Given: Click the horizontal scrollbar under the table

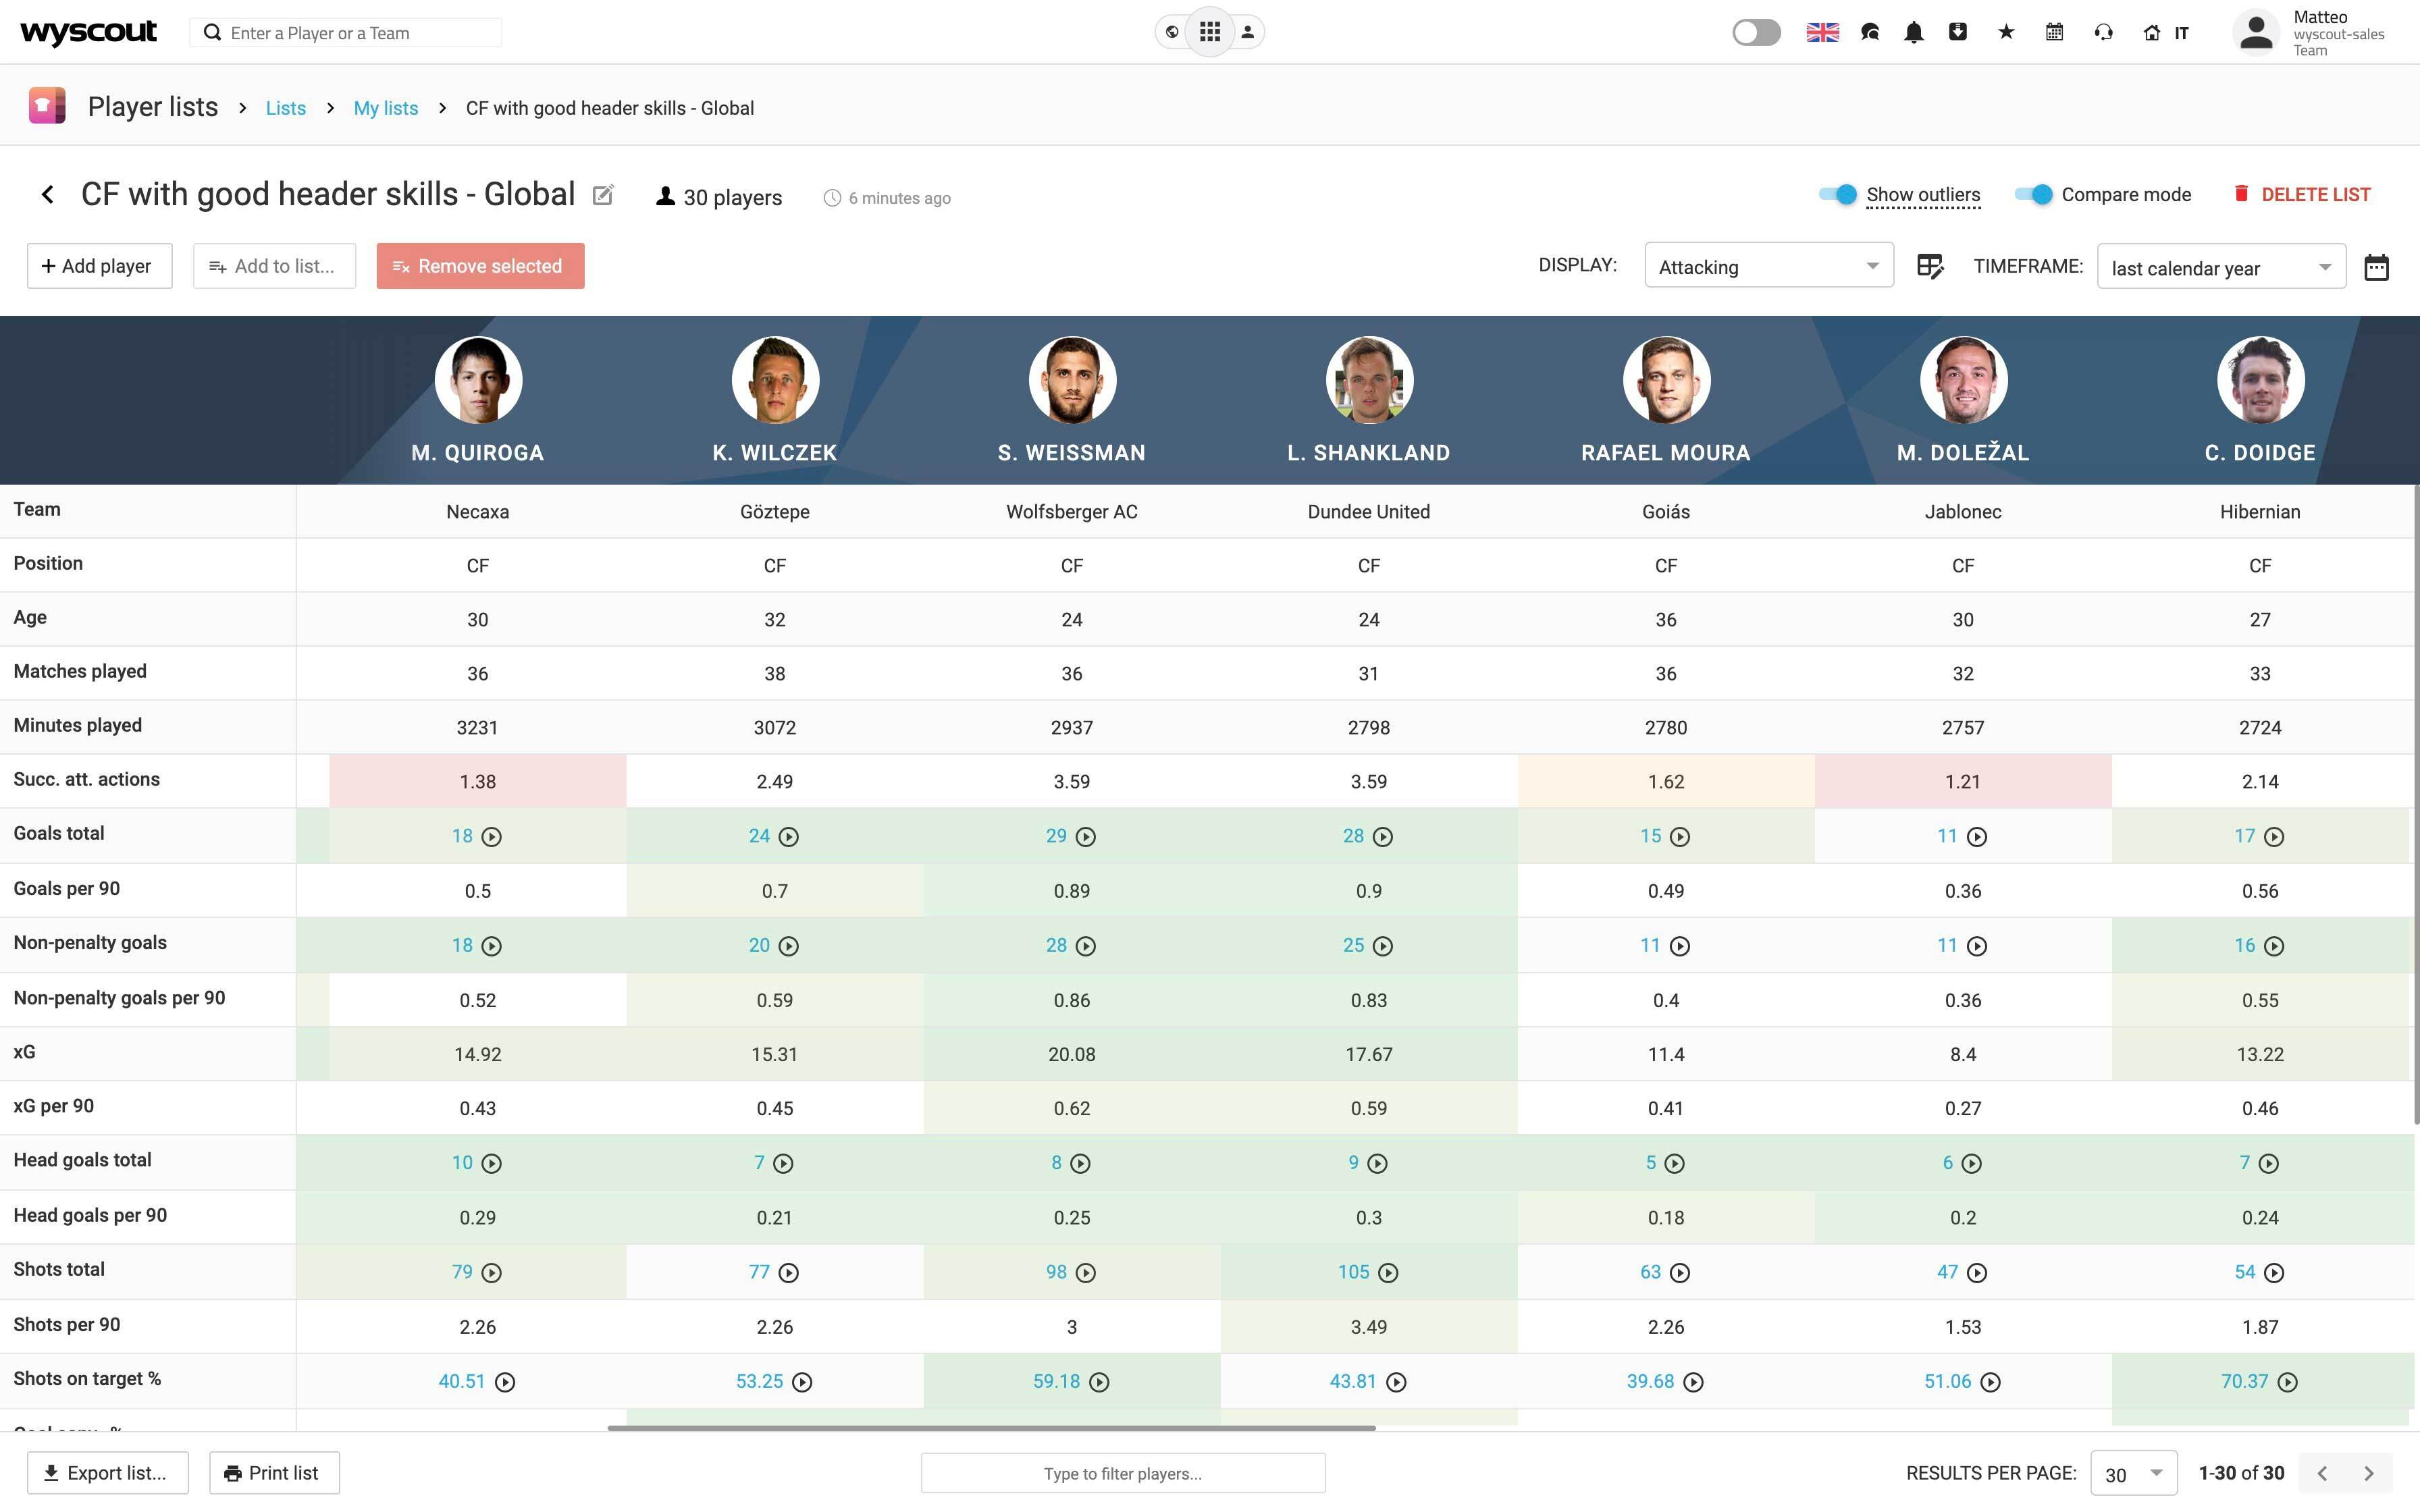Looking at the screenshot, I should [x=991, y=1428].
